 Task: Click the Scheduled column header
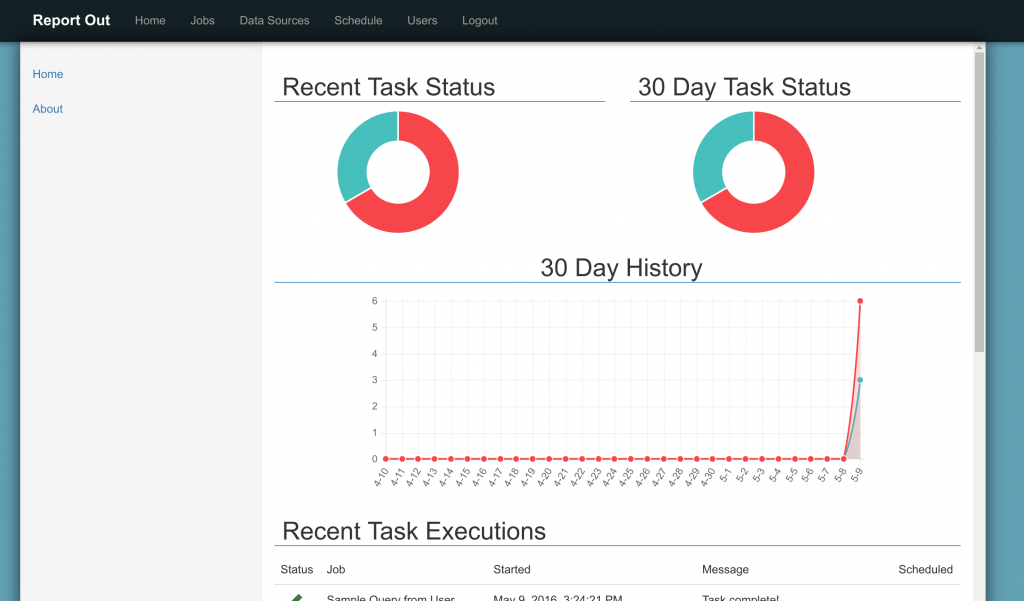pyautogui.click(x=925, y=569)
